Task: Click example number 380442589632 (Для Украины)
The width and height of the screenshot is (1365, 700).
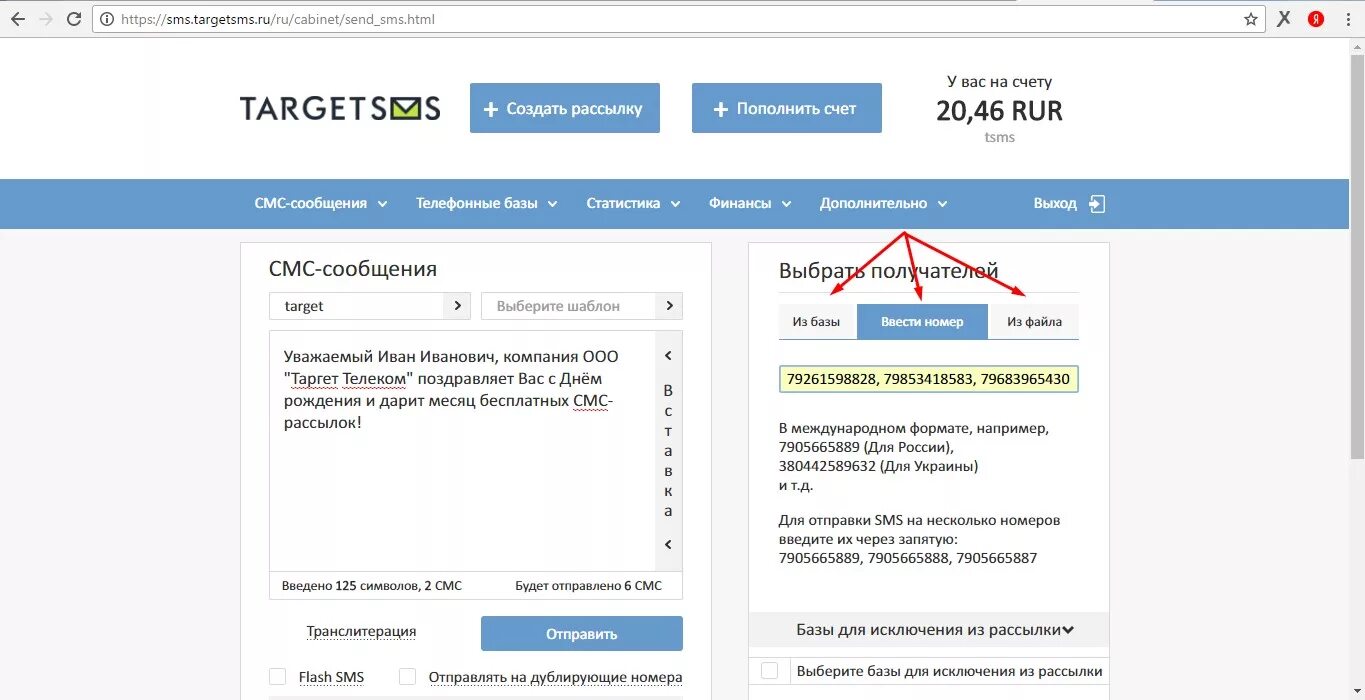Action: (878, 466)
